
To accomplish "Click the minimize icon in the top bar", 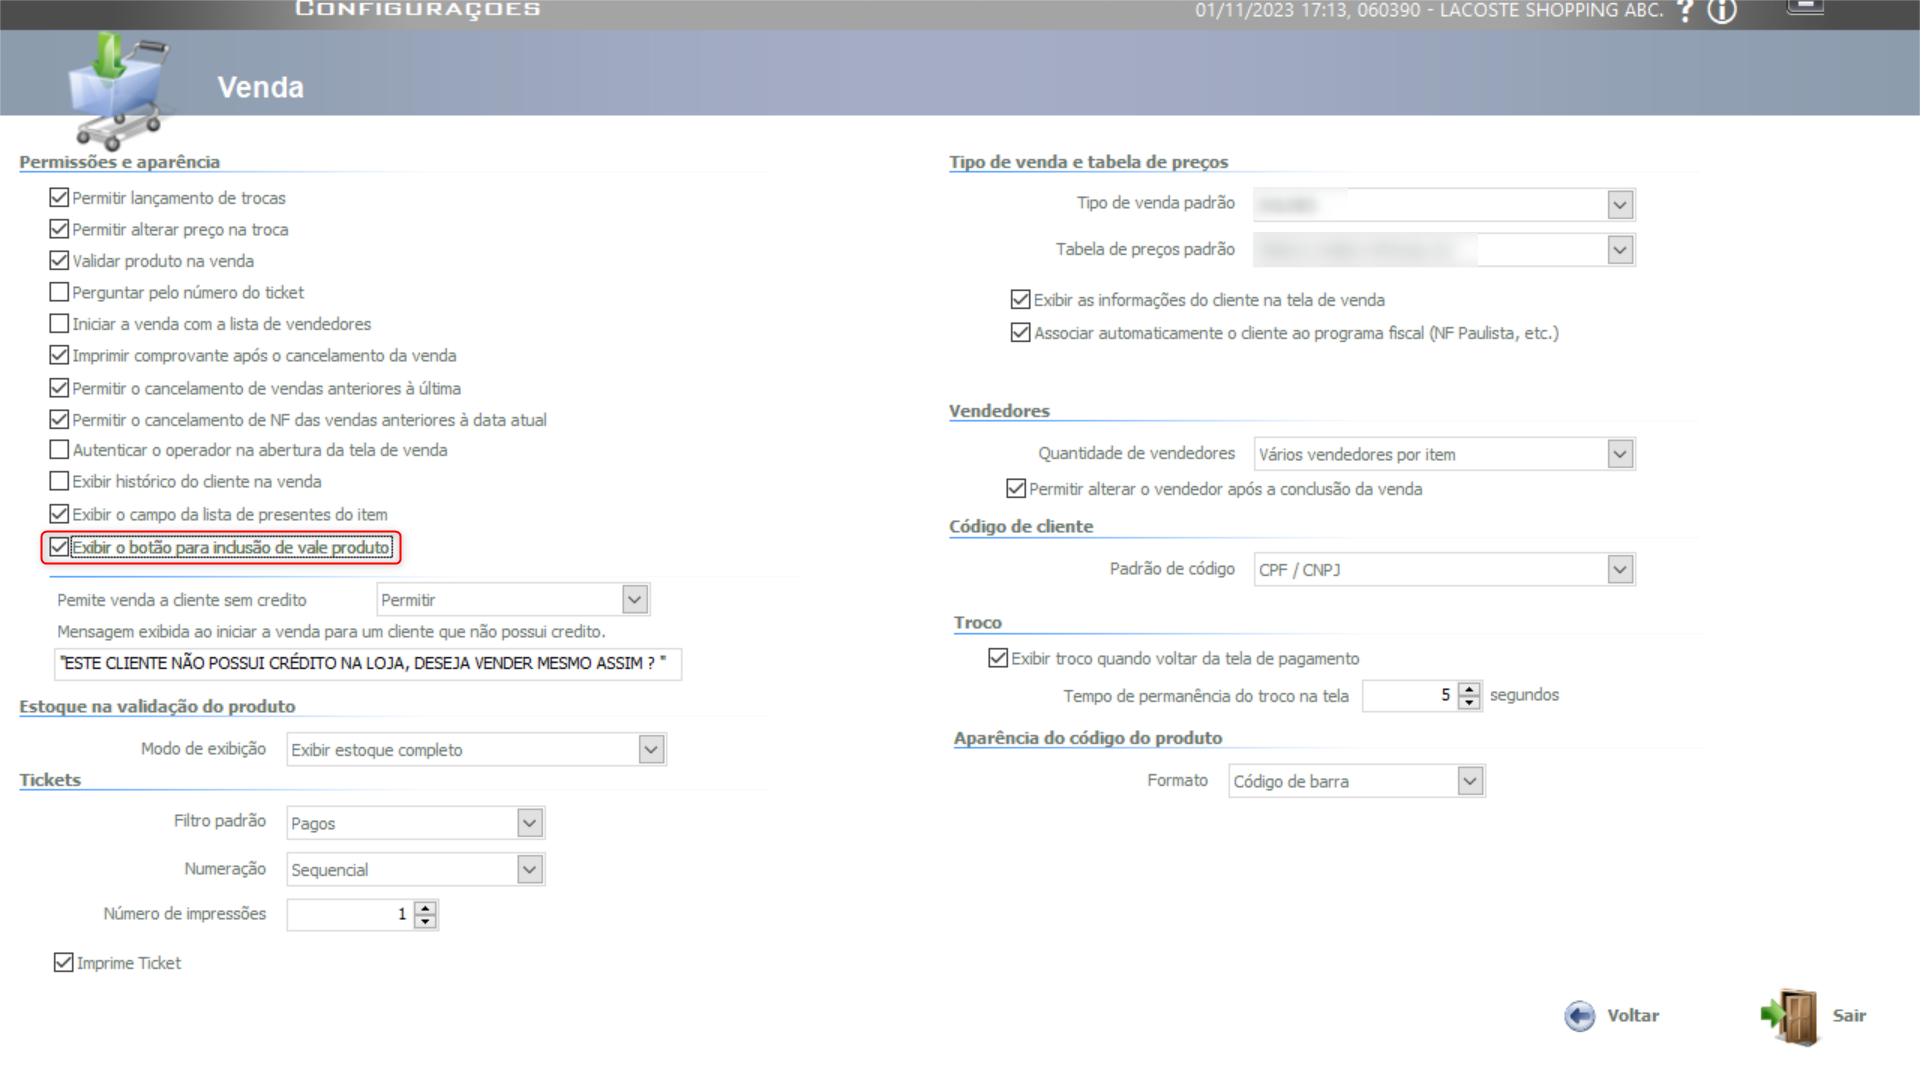I will pyautogui.click(x=1806, y=6).
